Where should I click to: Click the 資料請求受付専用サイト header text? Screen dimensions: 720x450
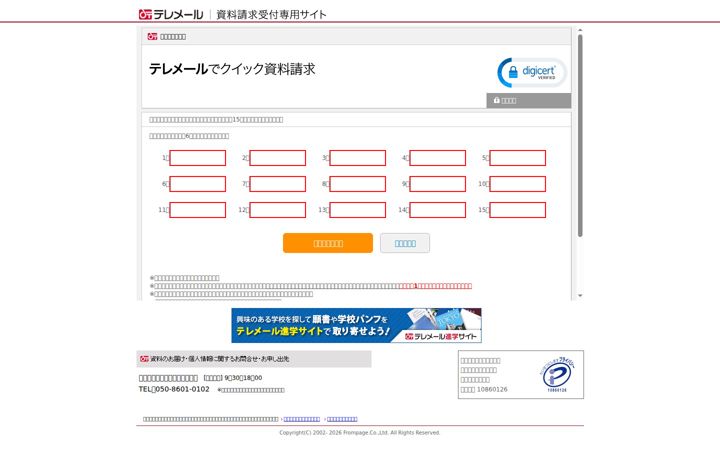271,15
